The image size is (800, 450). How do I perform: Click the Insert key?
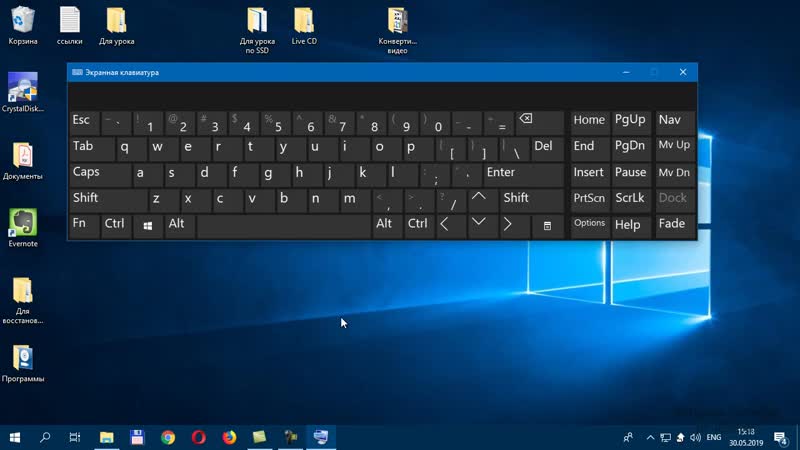(x=590, y=174)
